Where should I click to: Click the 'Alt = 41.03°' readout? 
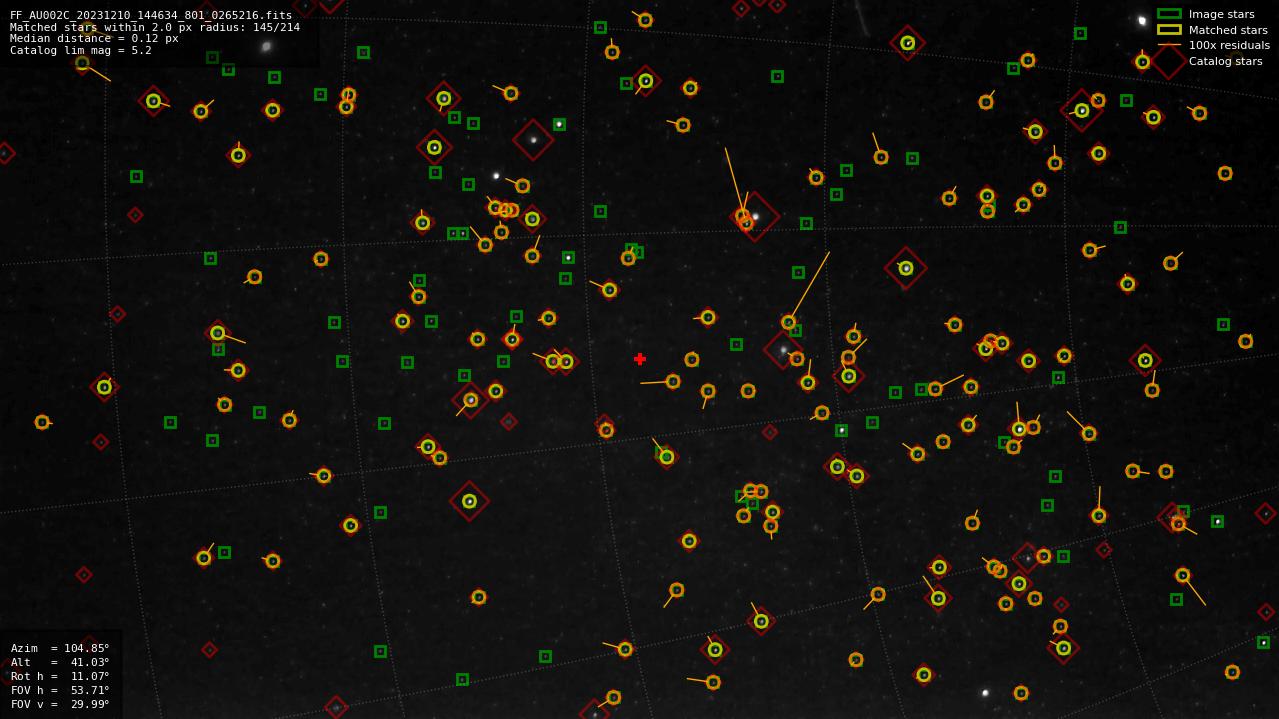coord(60,662)
